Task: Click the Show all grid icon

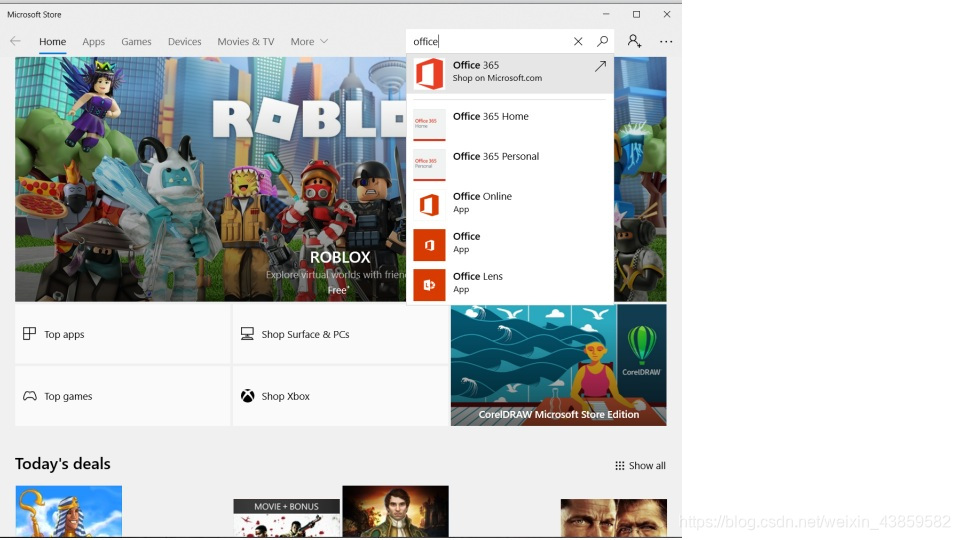Action: (x=620, y=465)
